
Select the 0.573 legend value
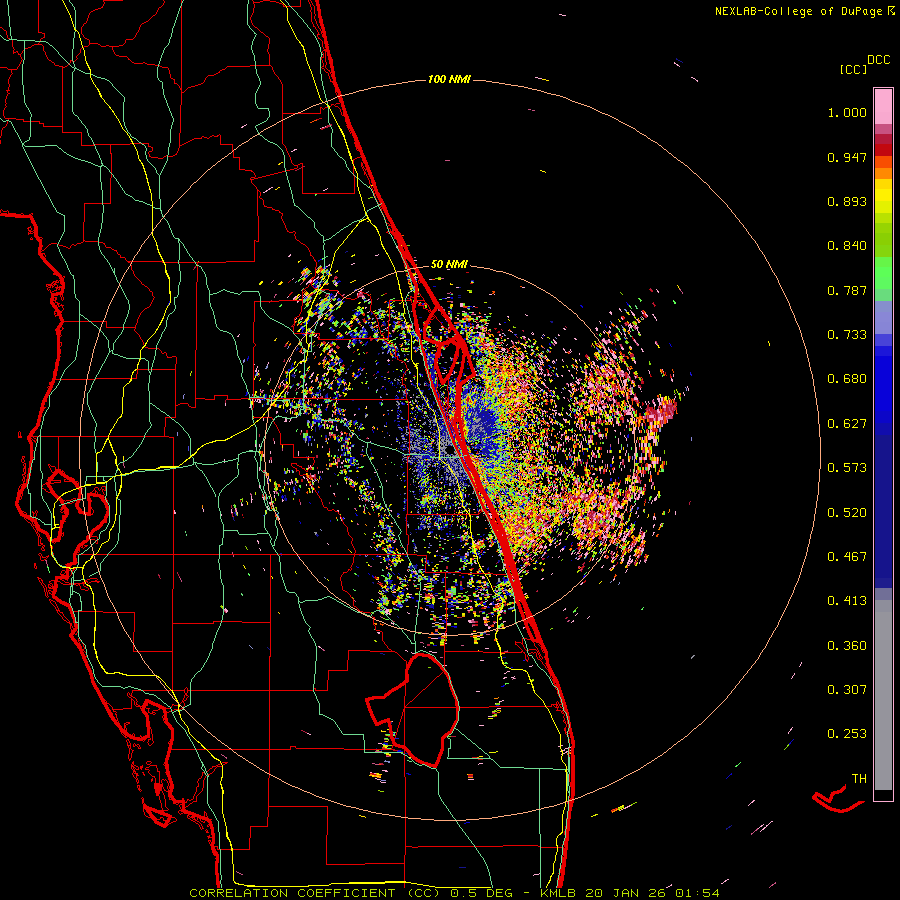click(847, 468)
